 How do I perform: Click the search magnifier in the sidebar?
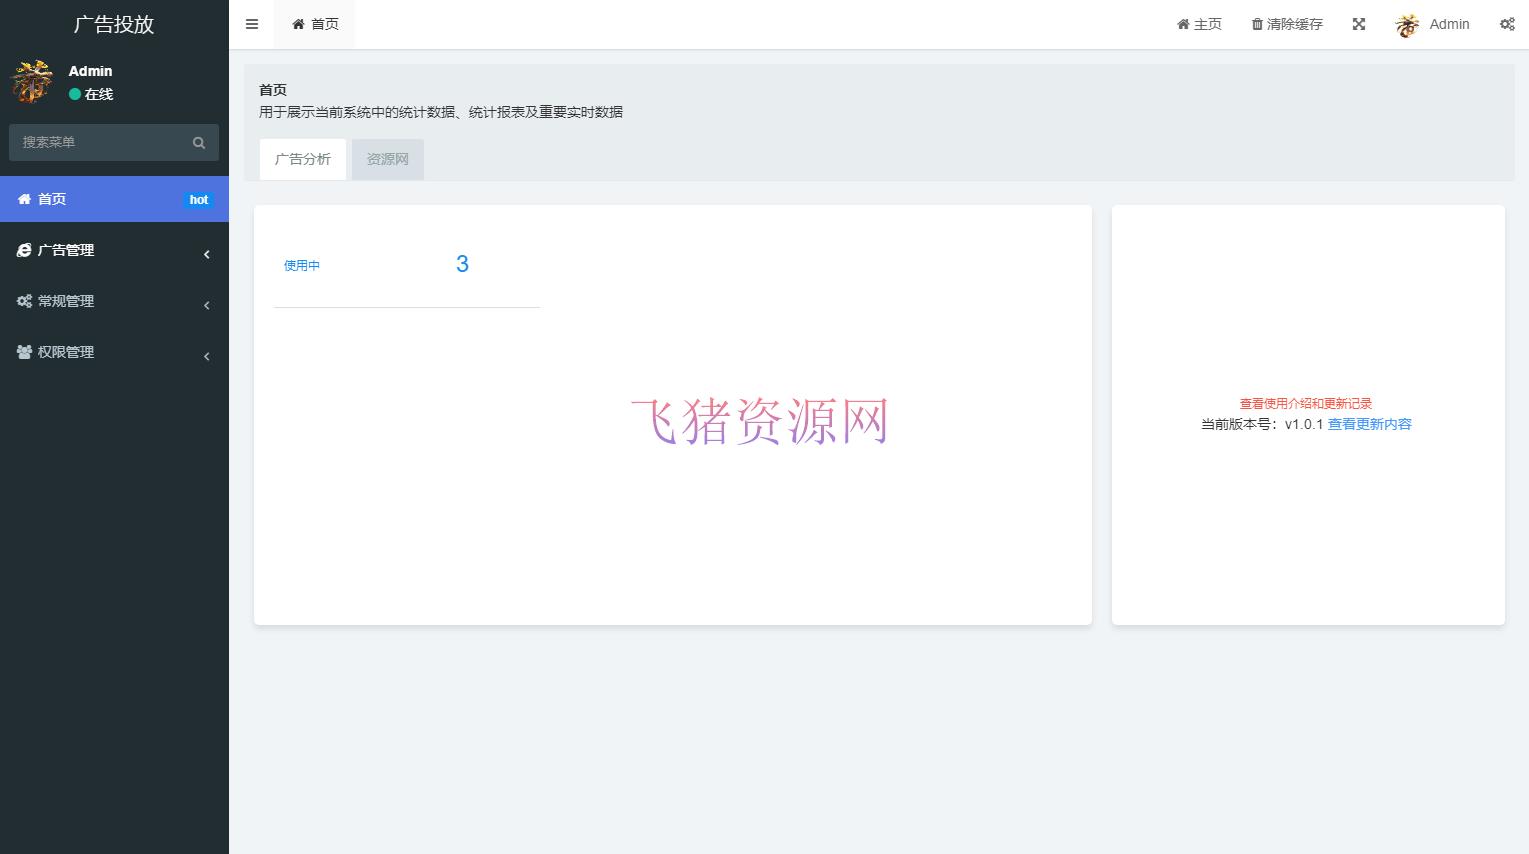coord(199,142)
